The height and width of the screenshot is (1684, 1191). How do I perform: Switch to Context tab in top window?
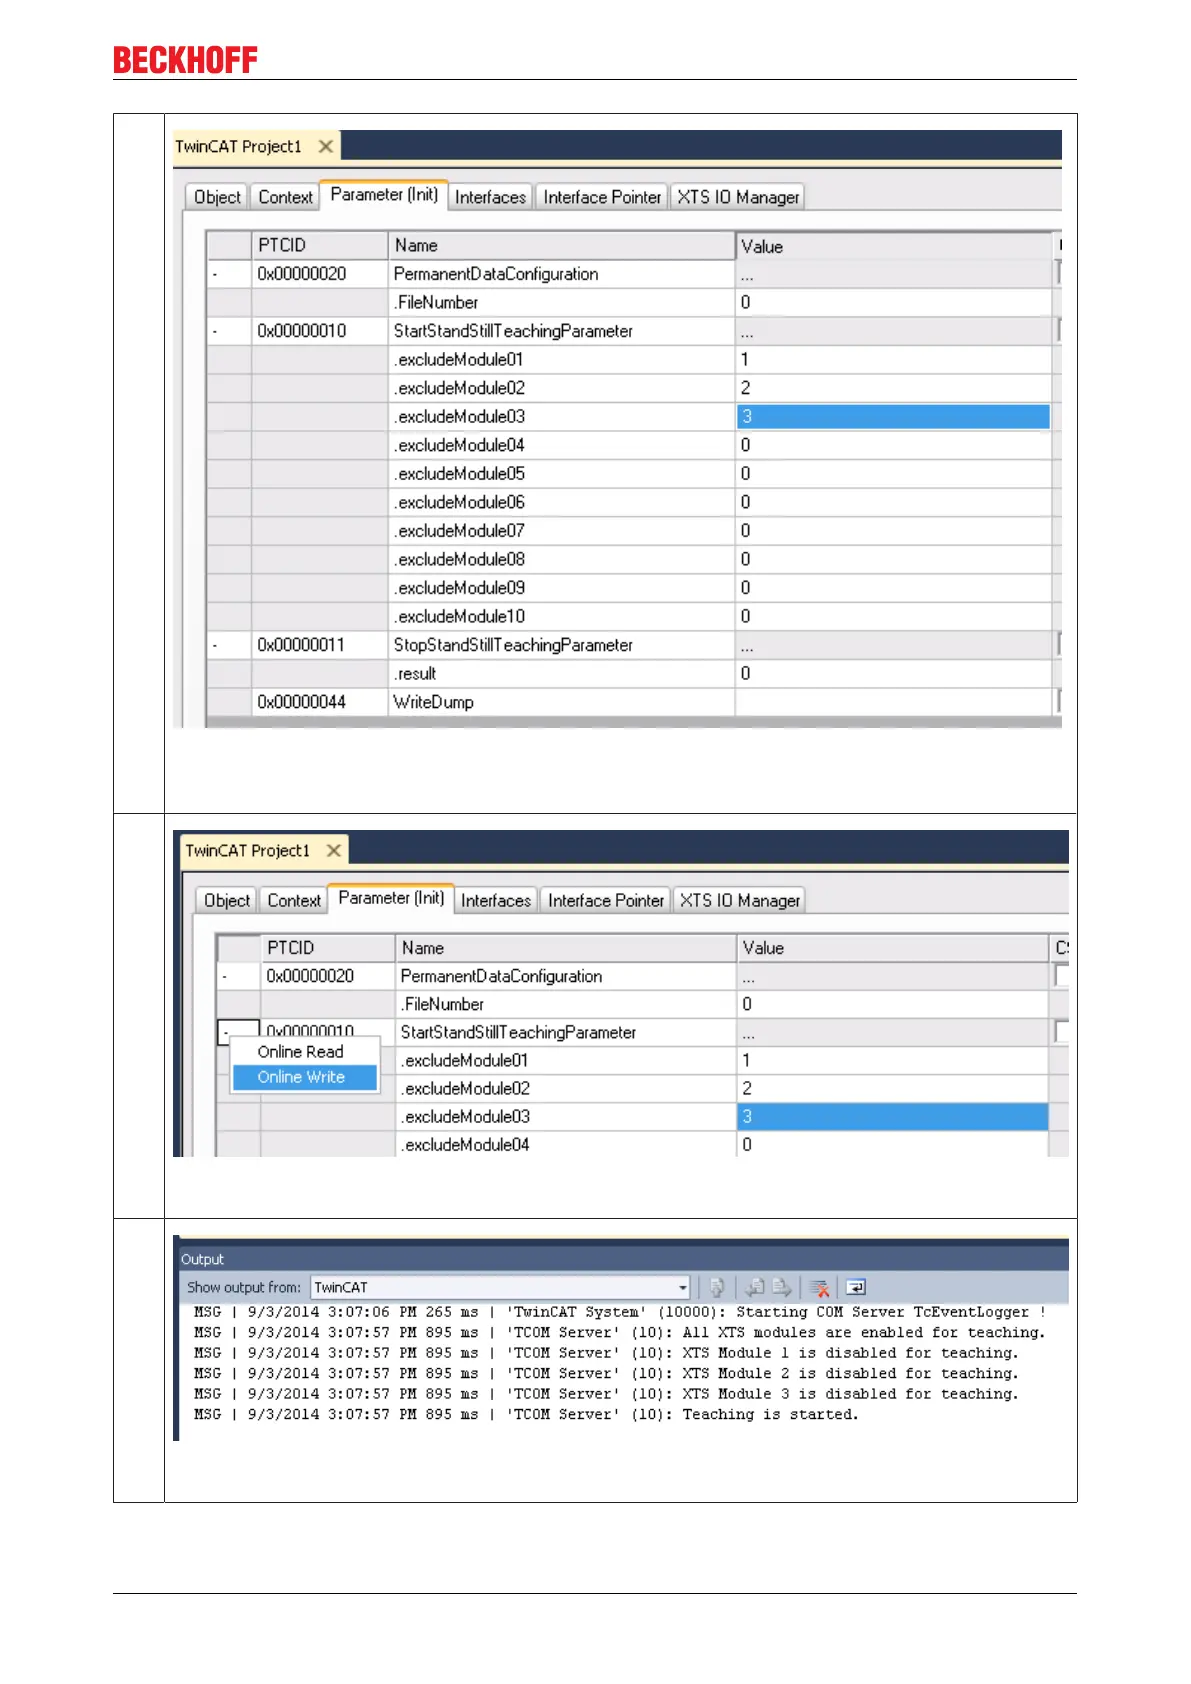(285, 197)
